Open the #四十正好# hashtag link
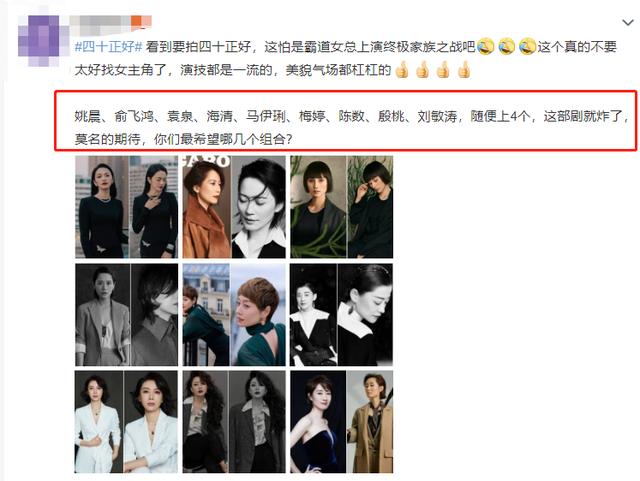 [108, 47]
